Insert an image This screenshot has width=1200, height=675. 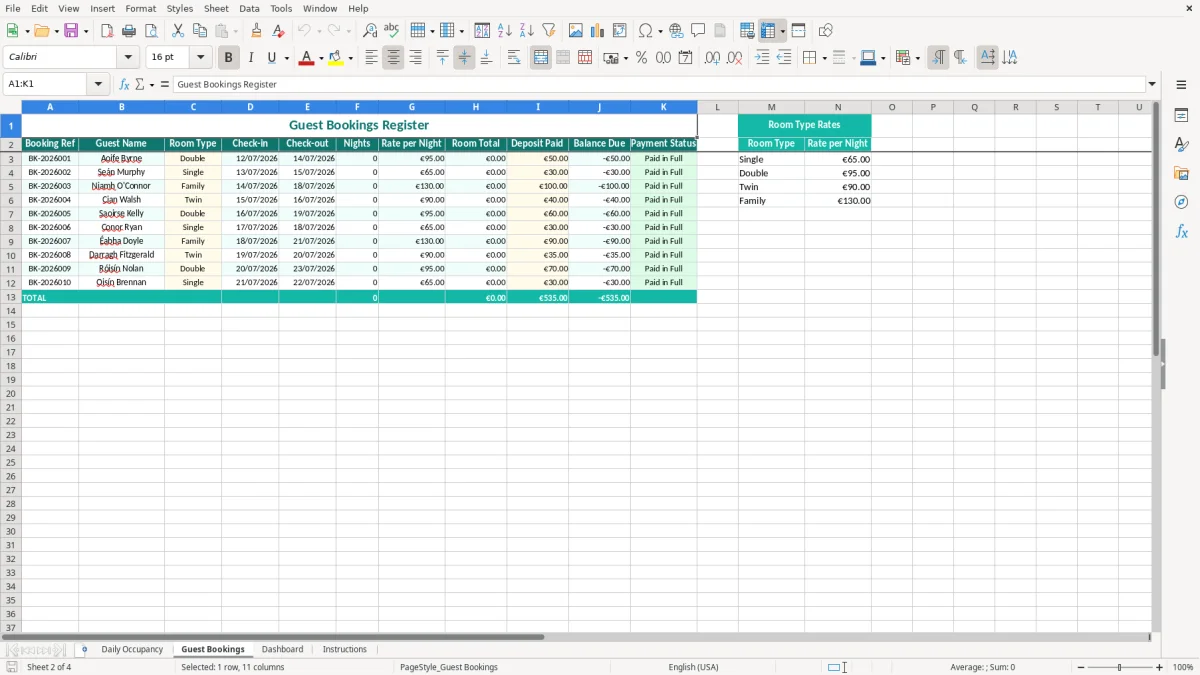pyautogui.click(x=576, y=31)
